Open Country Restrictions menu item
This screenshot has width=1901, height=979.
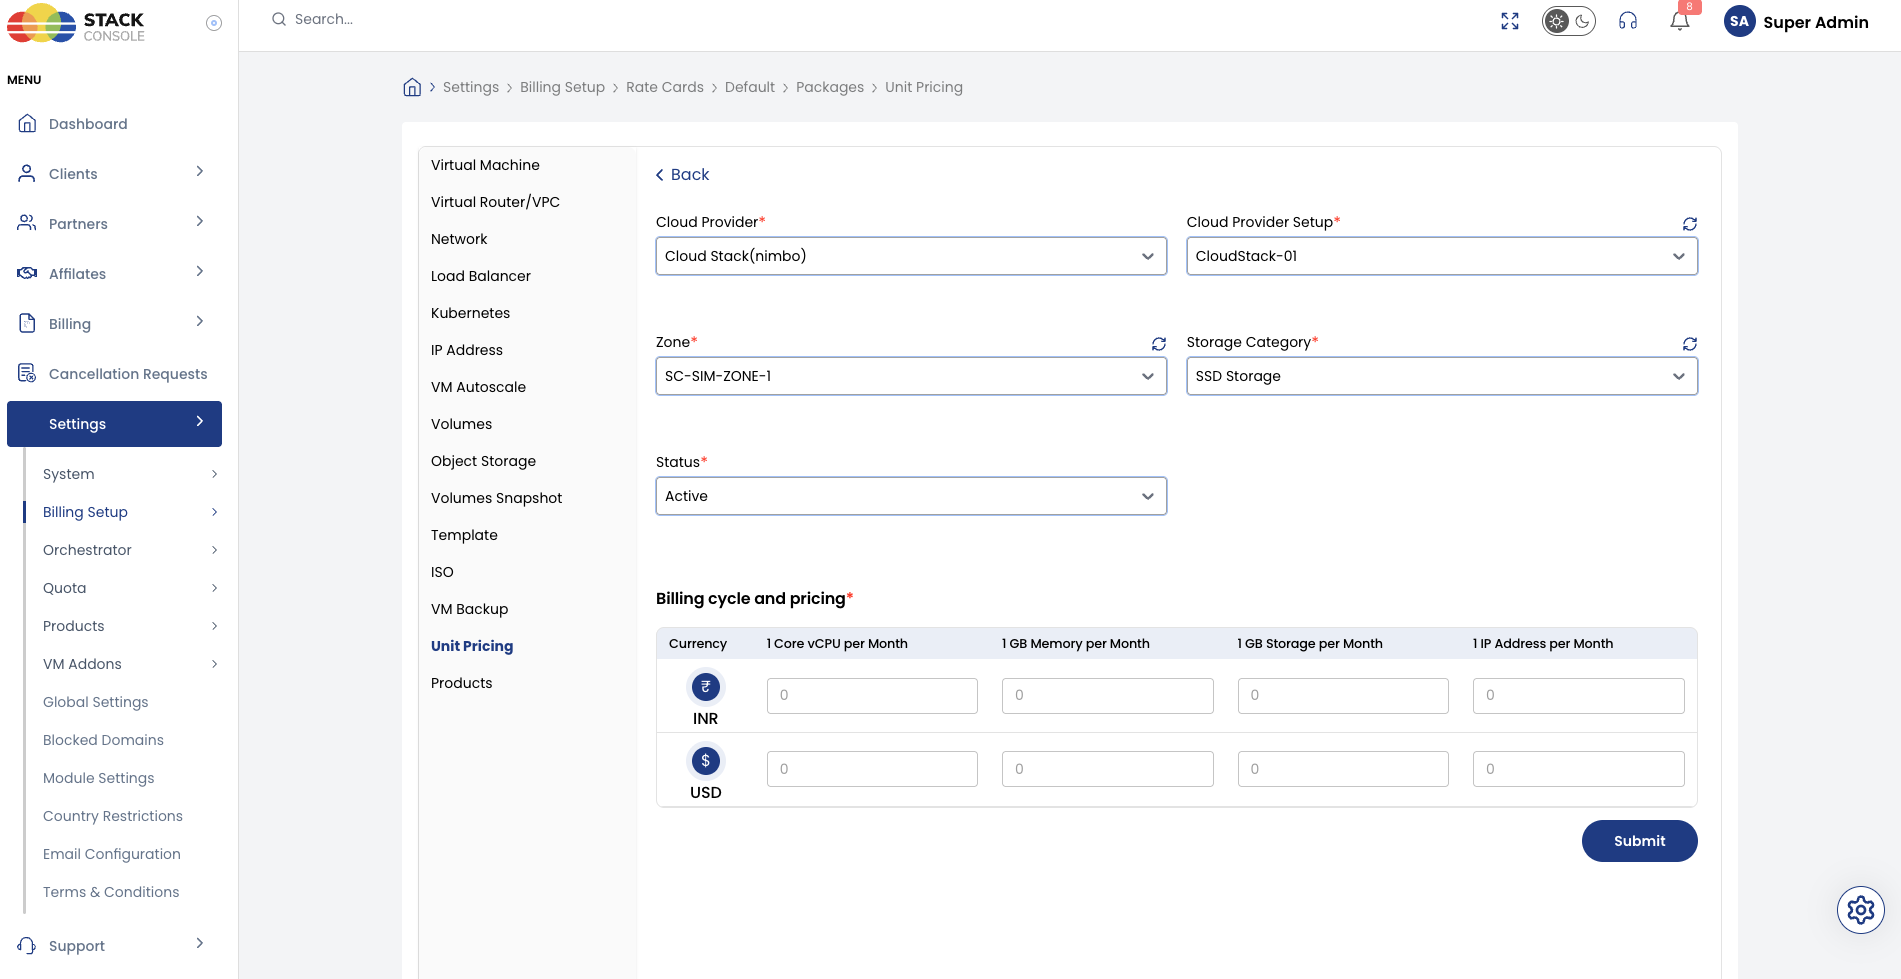point(113,816)
